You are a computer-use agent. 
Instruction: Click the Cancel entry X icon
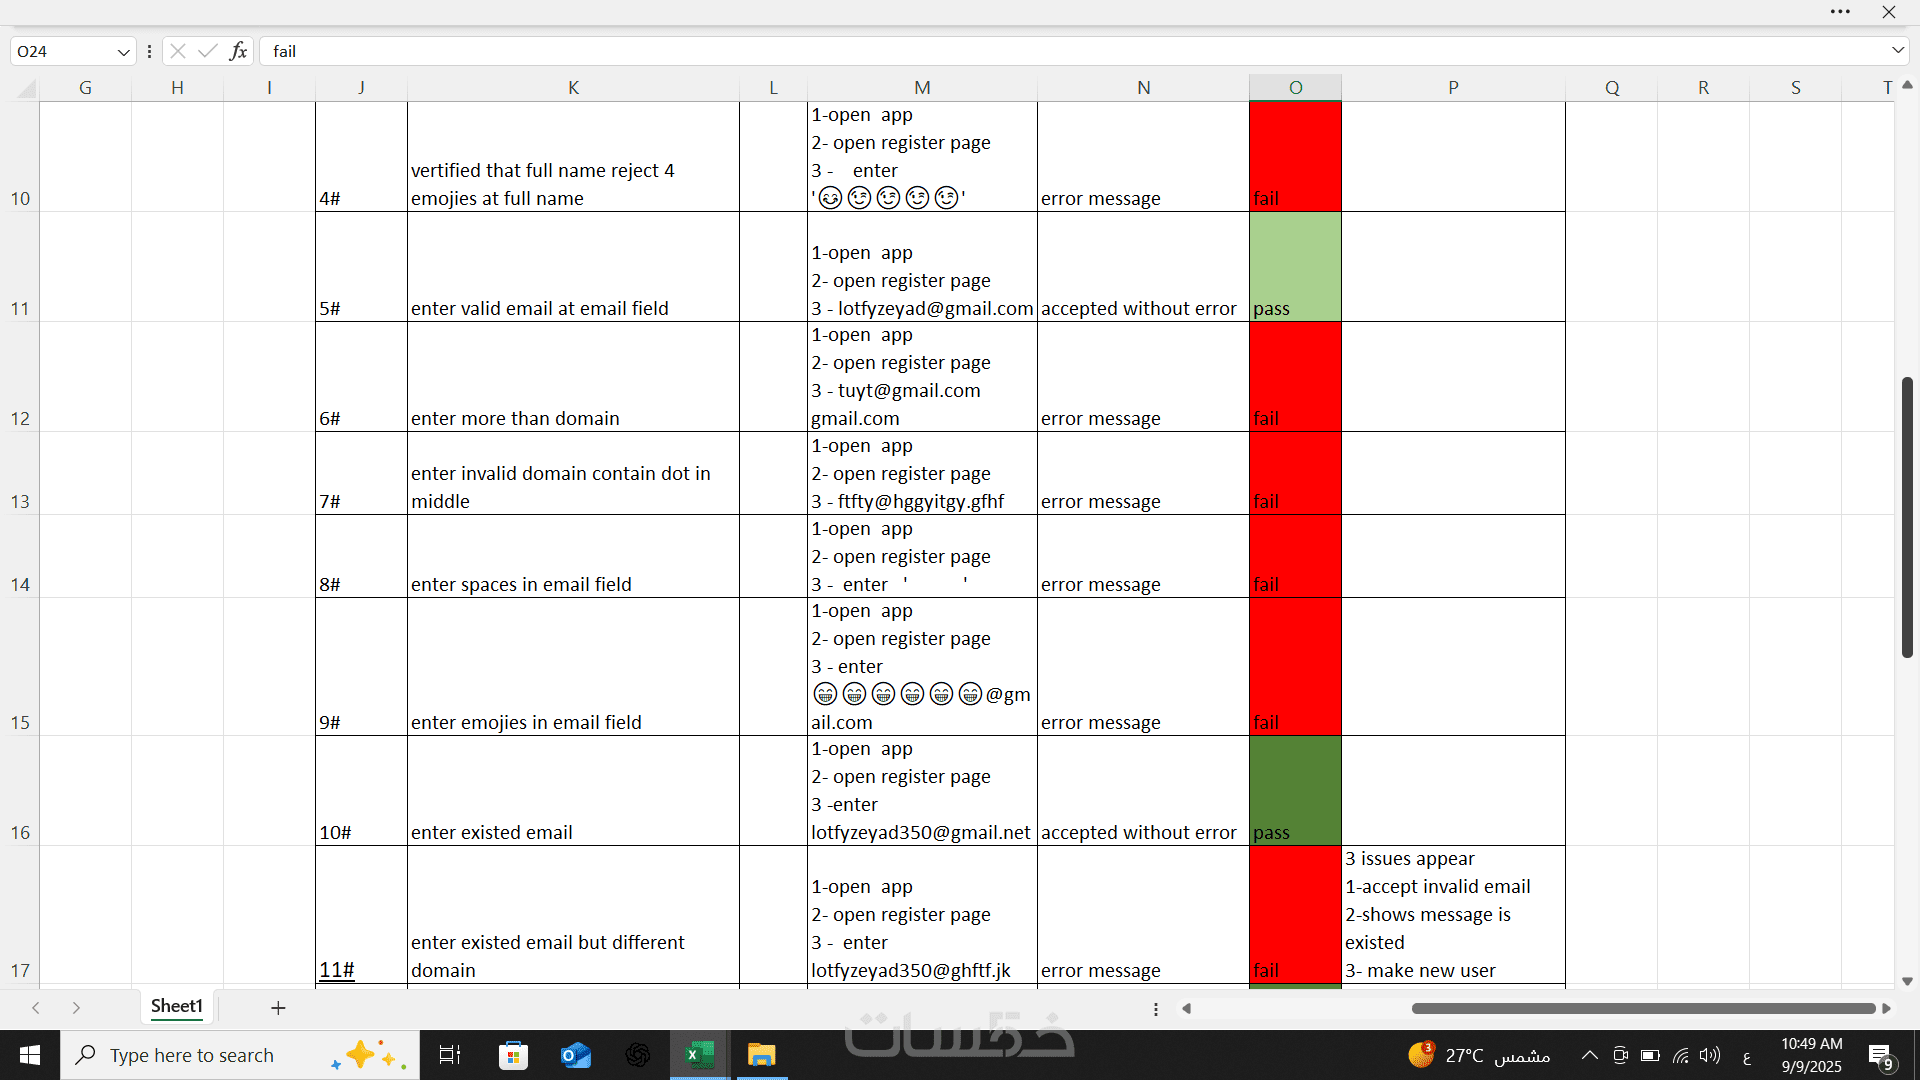click(x=178, y=51)
